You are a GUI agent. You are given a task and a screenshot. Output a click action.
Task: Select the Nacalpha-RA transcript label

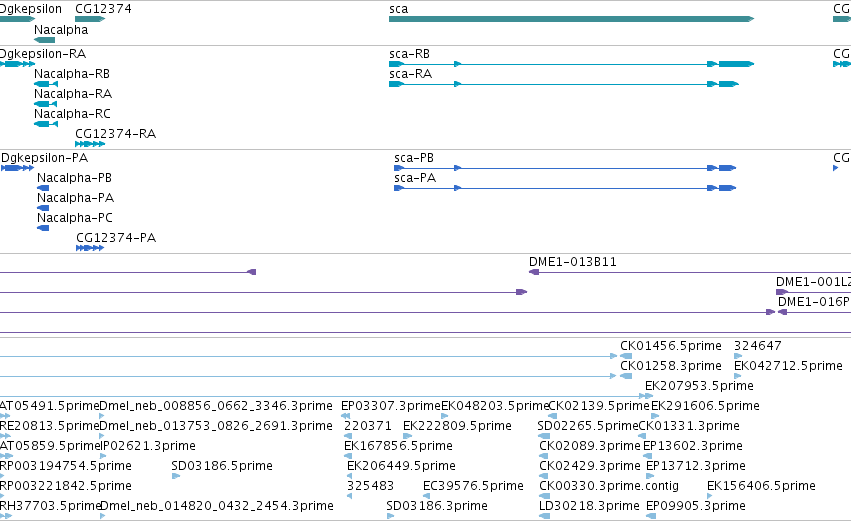[x=73, y=94]
